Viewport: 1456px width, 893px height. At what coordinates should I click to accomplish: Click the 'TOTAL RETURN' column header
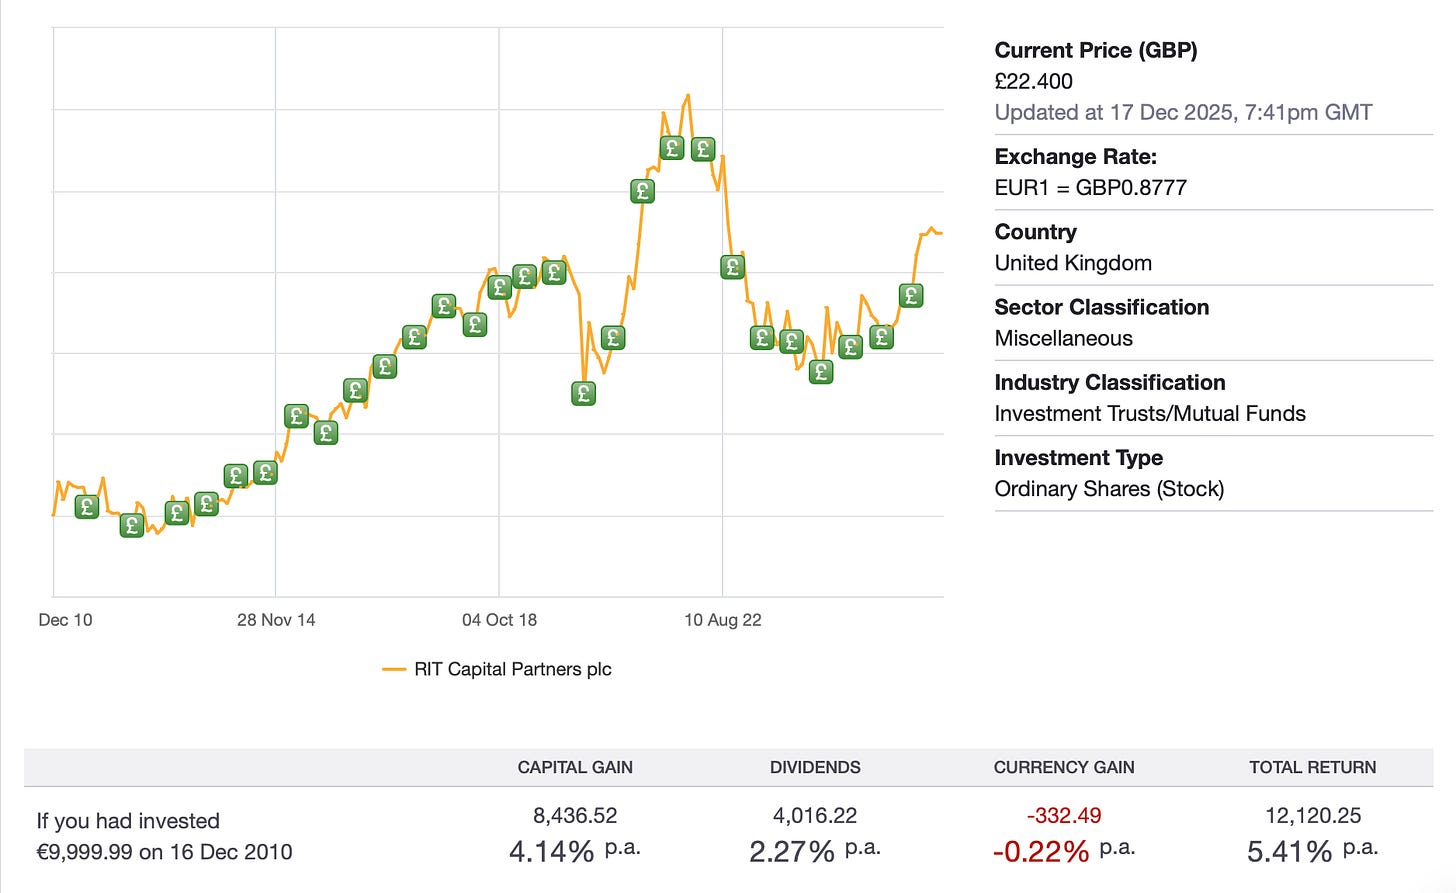point(1313,767)
